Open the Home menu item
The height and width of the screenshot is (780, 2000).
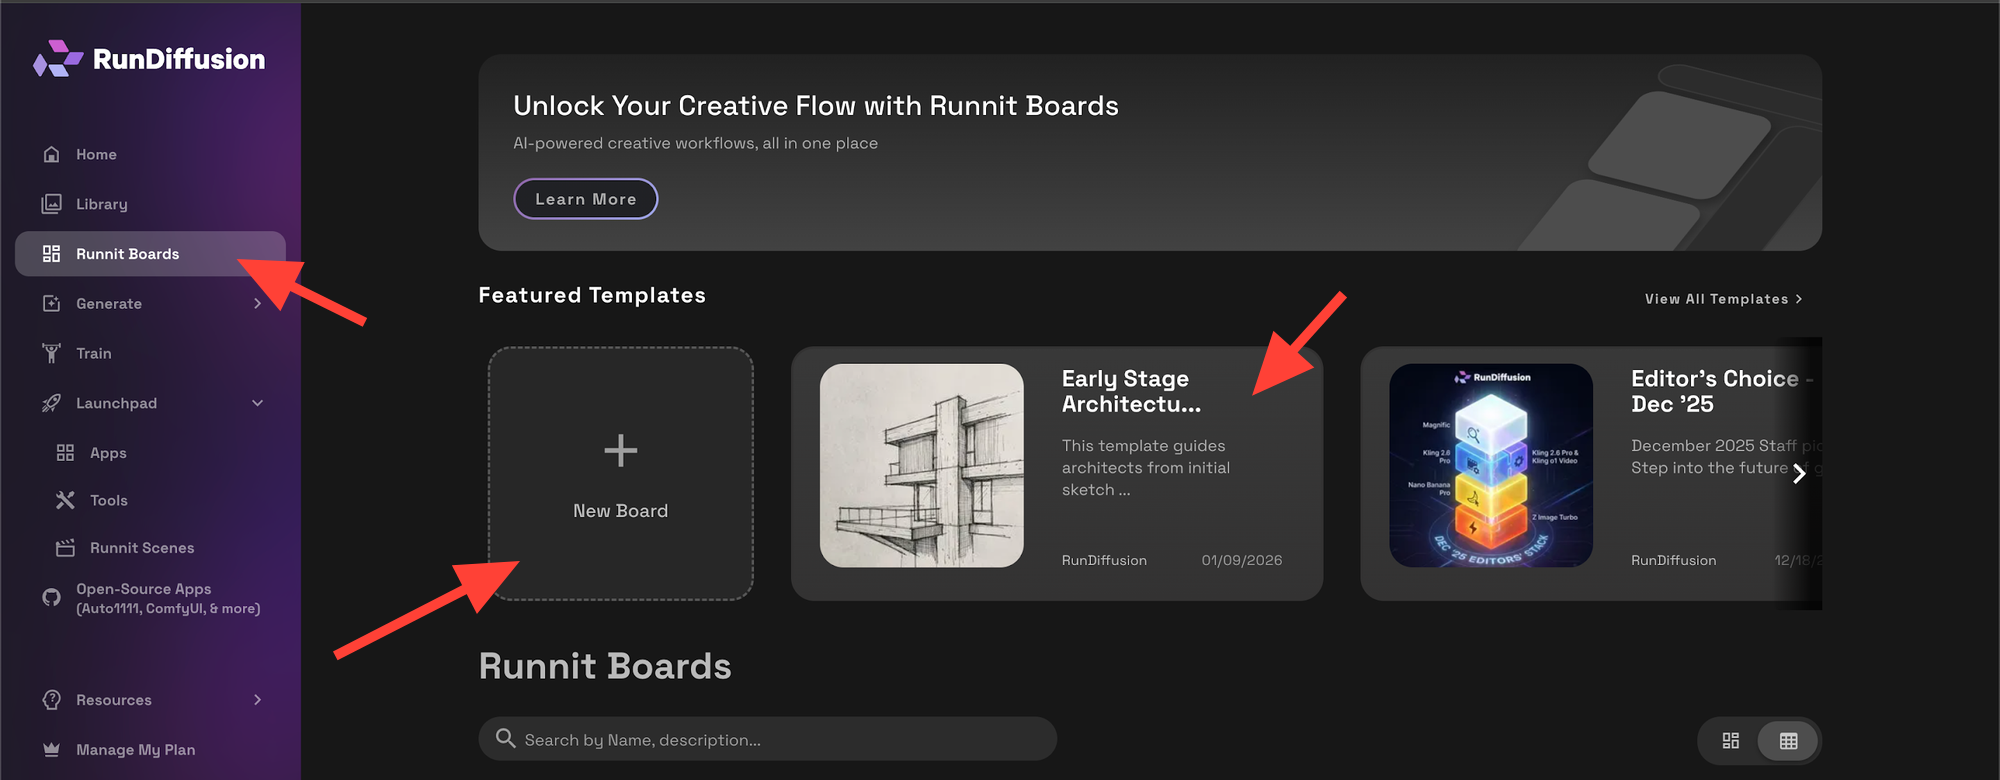point(150,154)
